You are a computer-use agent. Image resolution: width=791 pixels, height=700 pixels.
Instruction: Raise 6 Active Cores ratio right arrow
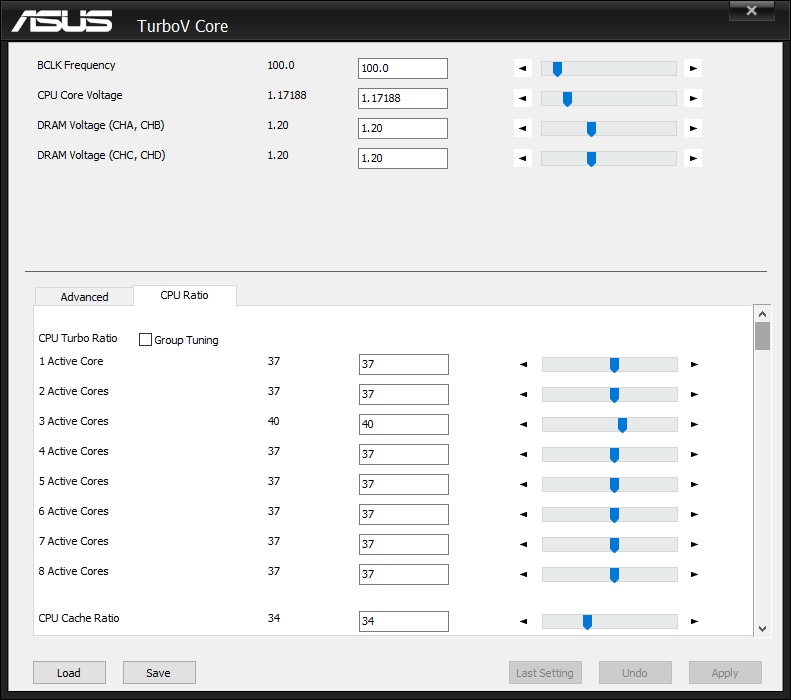tap(694, 514)
